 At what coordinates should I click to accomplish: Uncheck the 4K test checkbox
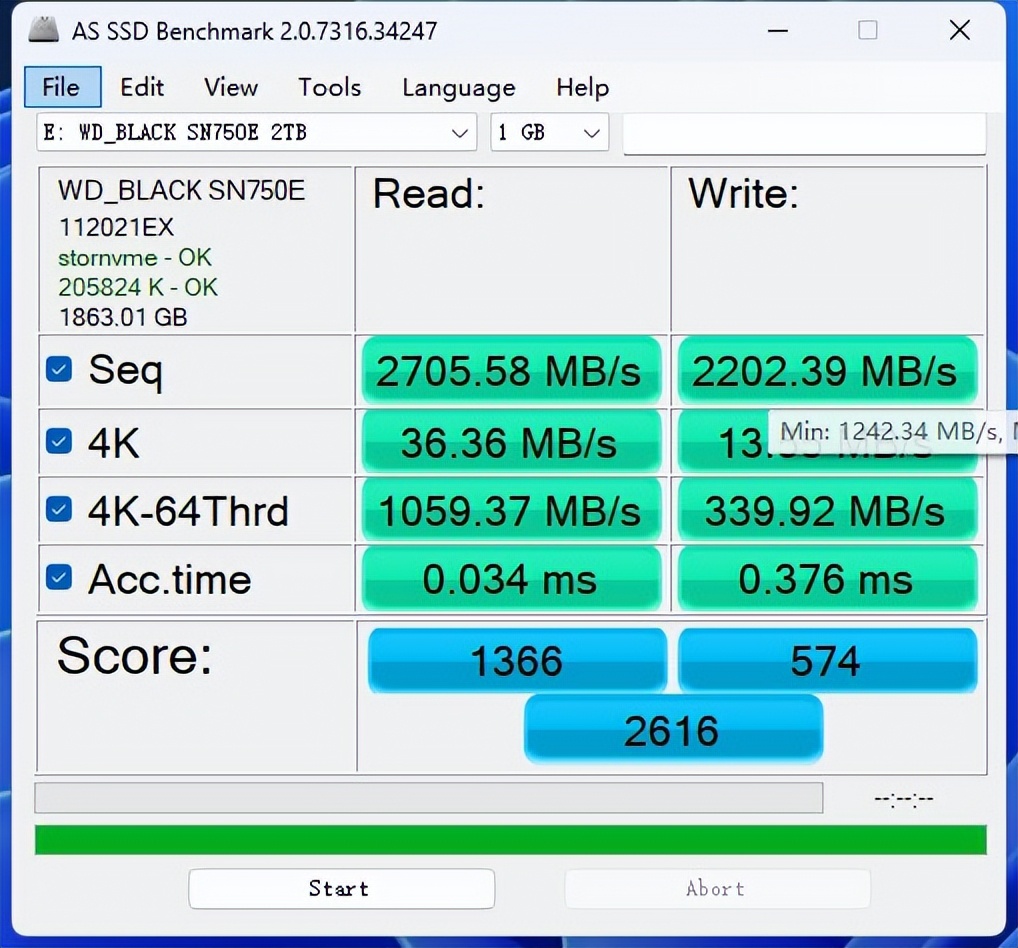[x=58, y=442]
